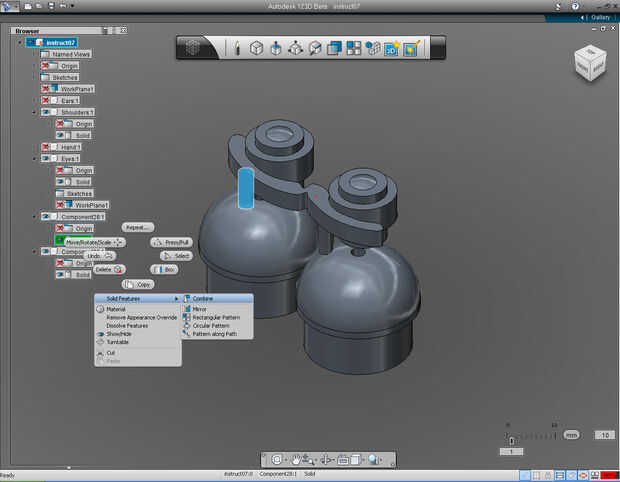This screenshot has height=482, width=620.
Task: Click the ViewCube in the top right
Action: pyautogui.click(x=589, y=64)
